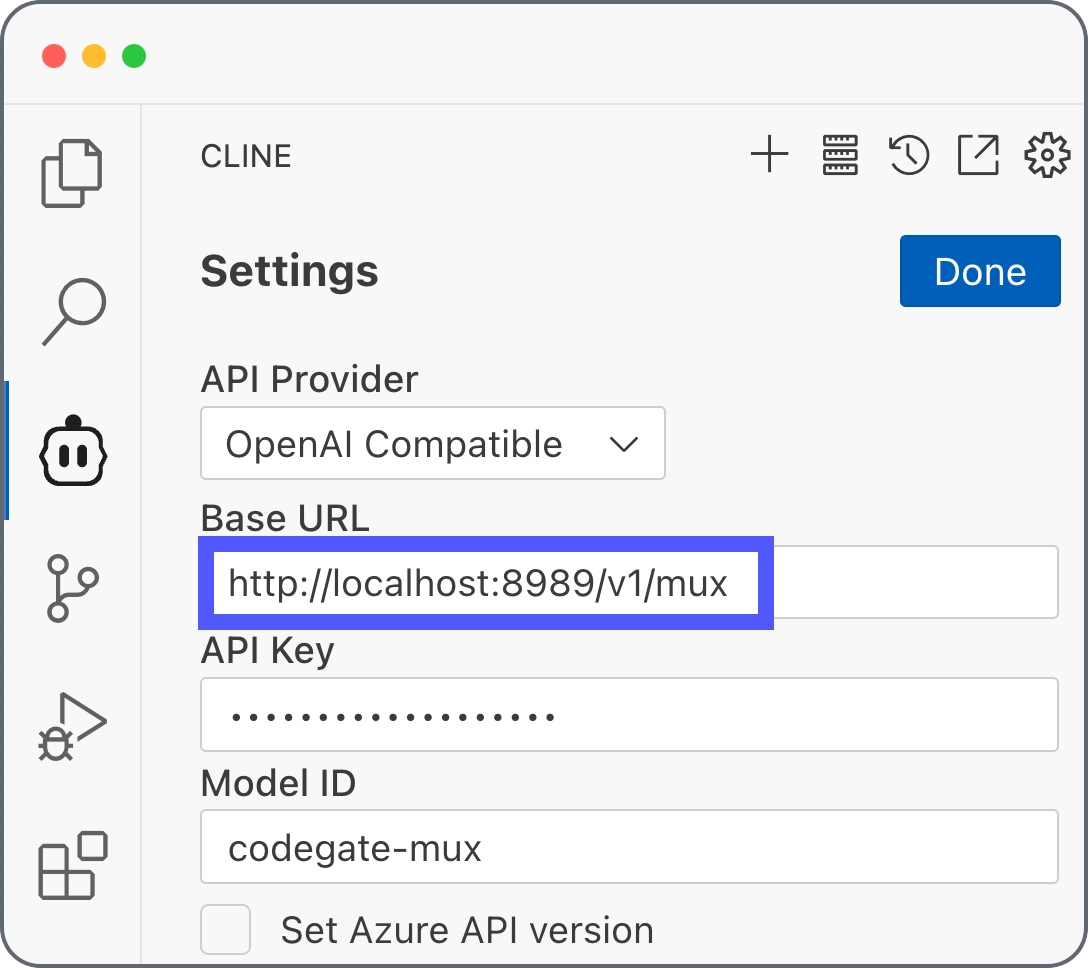Open Run and Debug icon
Screen dimensions: 1088x968
pyautogui.click(x=72, y=727)
